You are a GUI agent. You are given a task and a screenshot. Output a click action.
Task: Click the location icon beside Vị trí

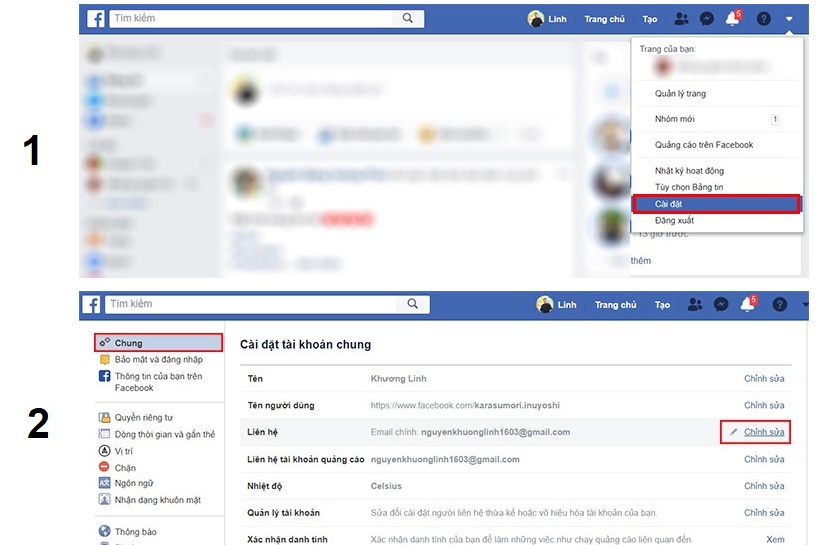(104, 451)
